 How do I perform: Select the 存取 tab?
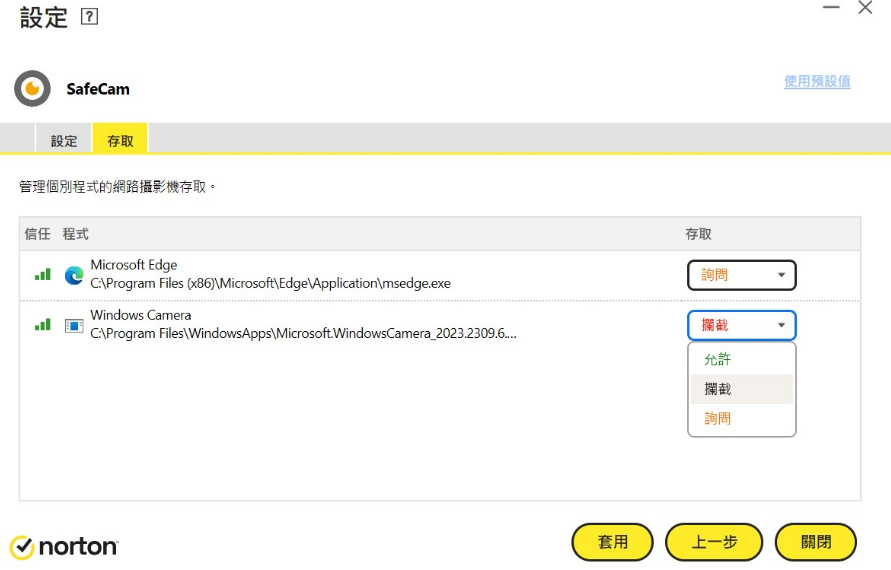point(120,140)
